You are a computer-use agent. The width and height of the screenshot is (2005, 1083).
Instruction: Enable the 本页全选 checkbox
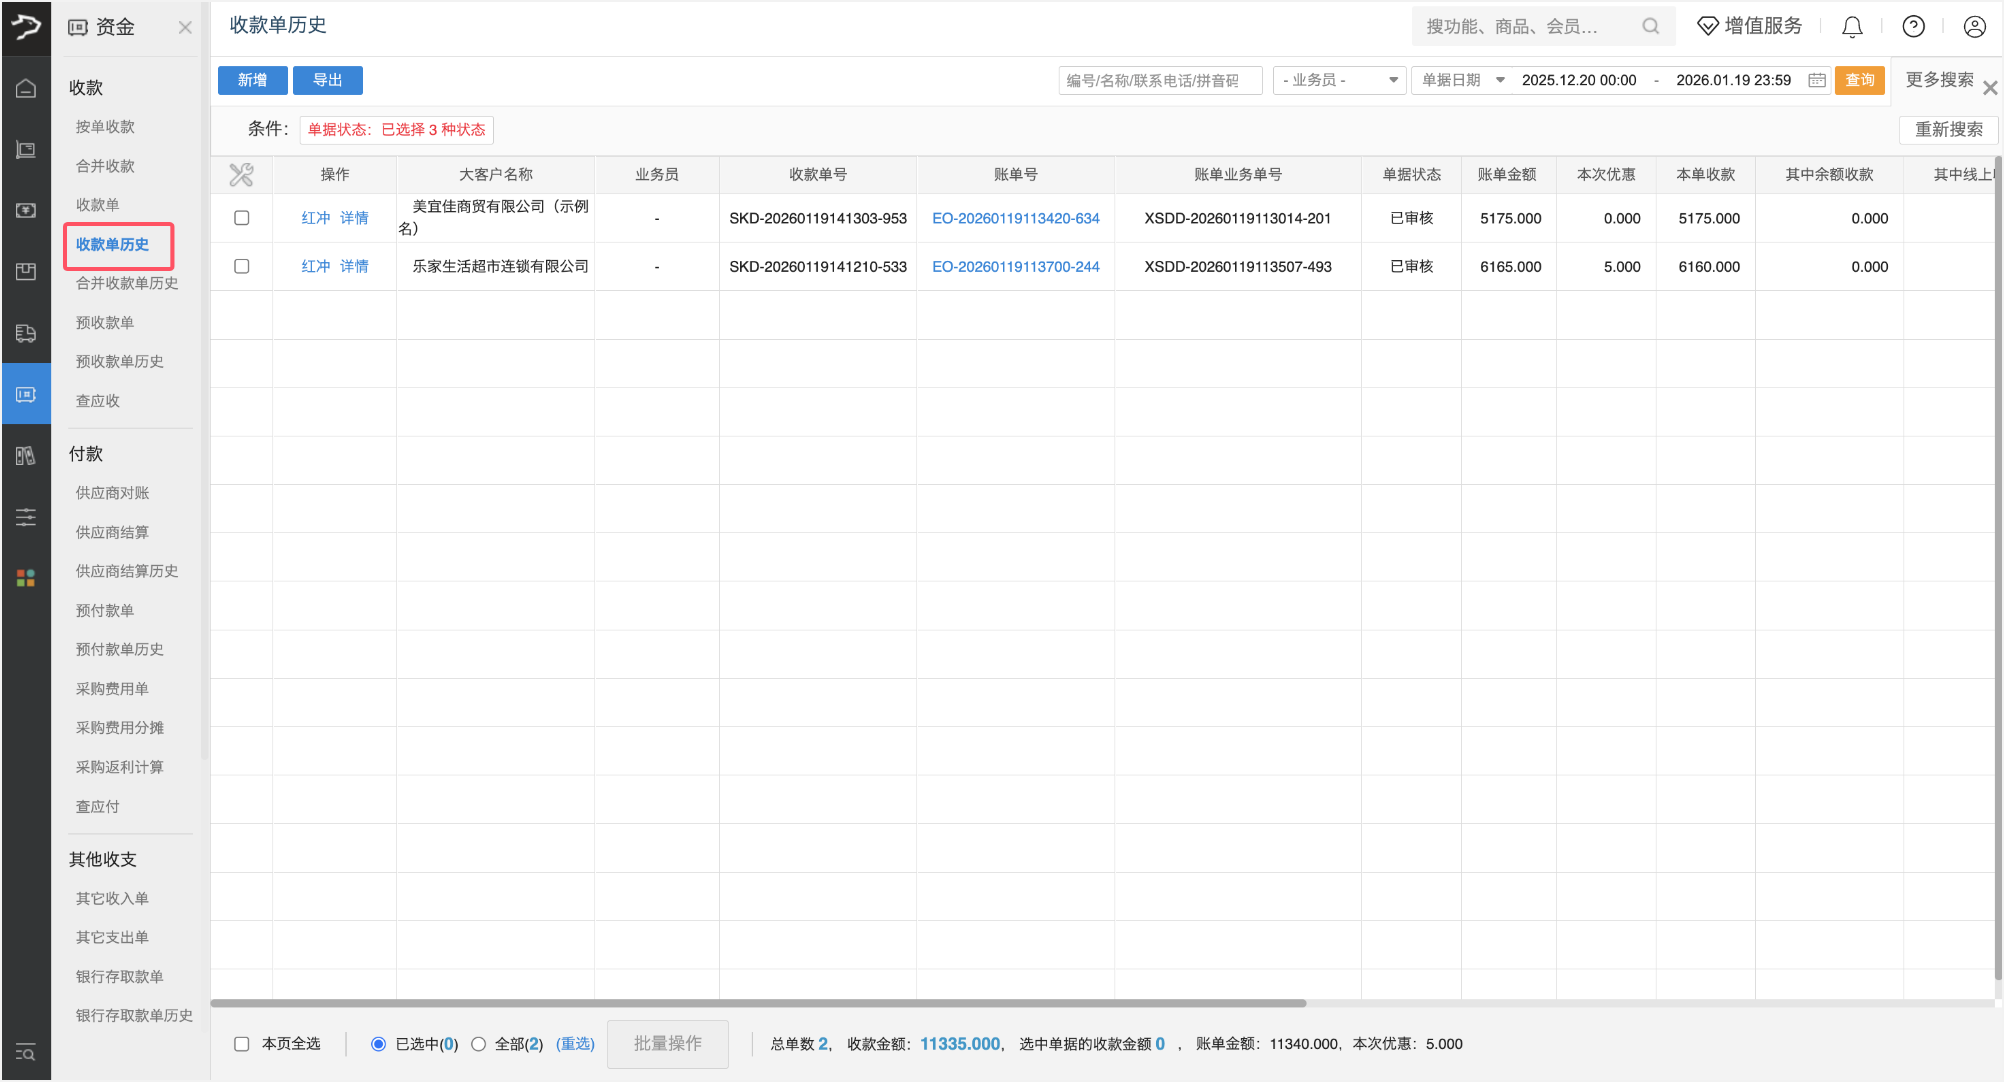pyautogui.click(x=241, y=1043)
